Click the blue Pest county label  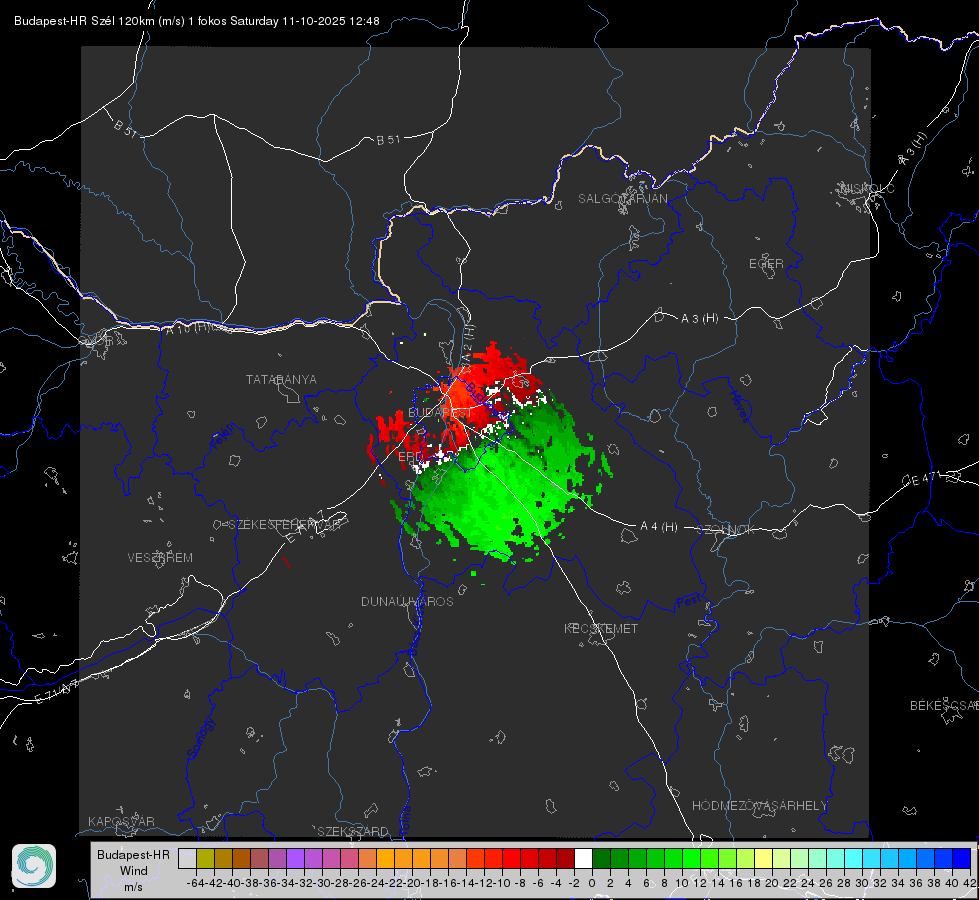point(689,602)
